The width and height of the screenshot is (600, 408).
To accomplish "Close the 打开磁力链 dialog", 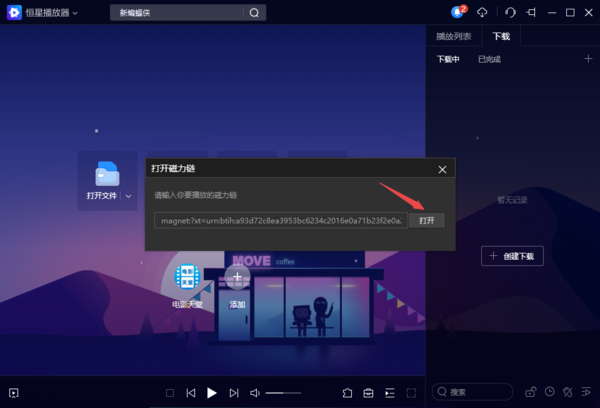I will click(x=442, y=170).
